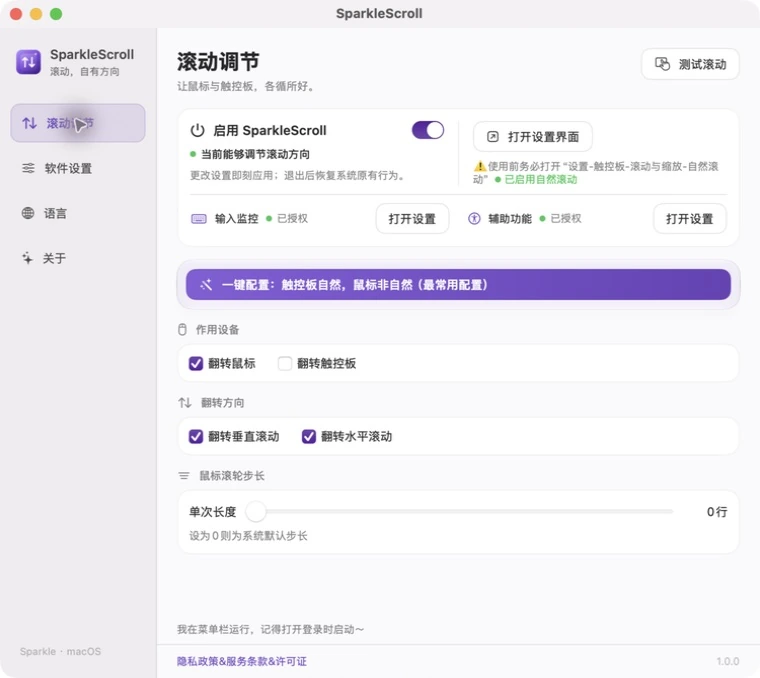Viewport: 760px width, 678px height.
Task: Click the 测试滚动 button
Action: coord(690,64)
